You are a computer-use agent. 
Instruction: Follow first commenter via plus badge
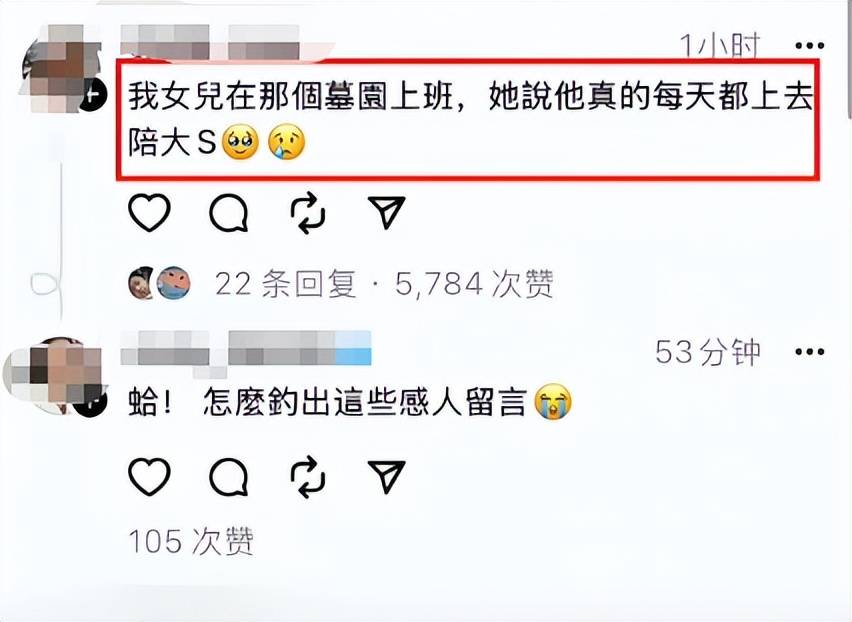click(94, 96)
